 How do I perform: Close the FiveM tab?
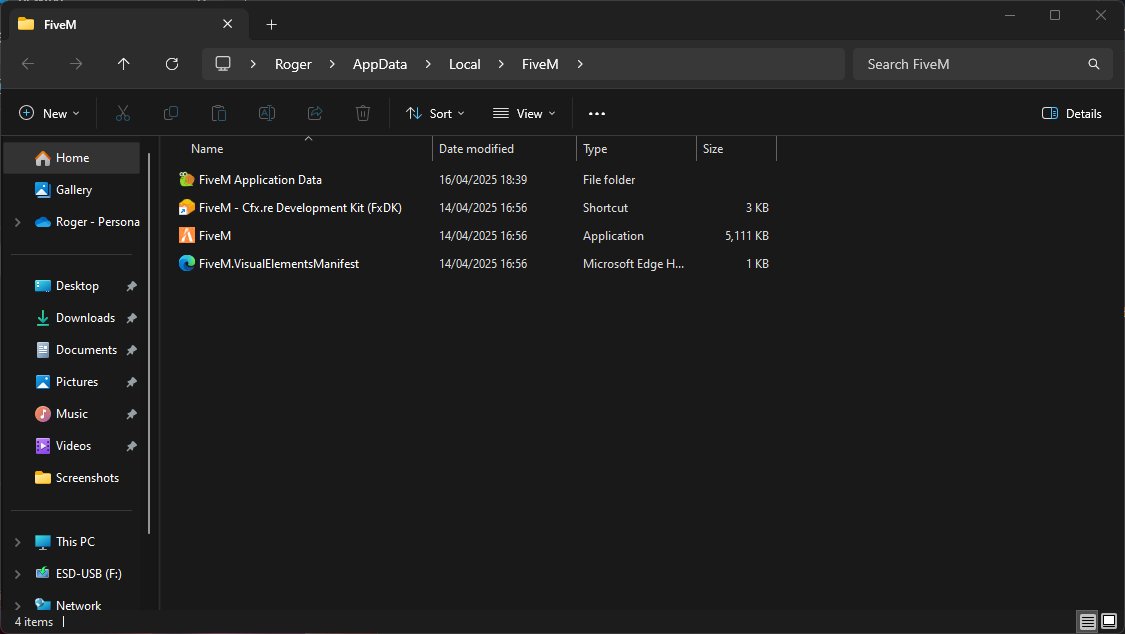[x=227, y=24]
